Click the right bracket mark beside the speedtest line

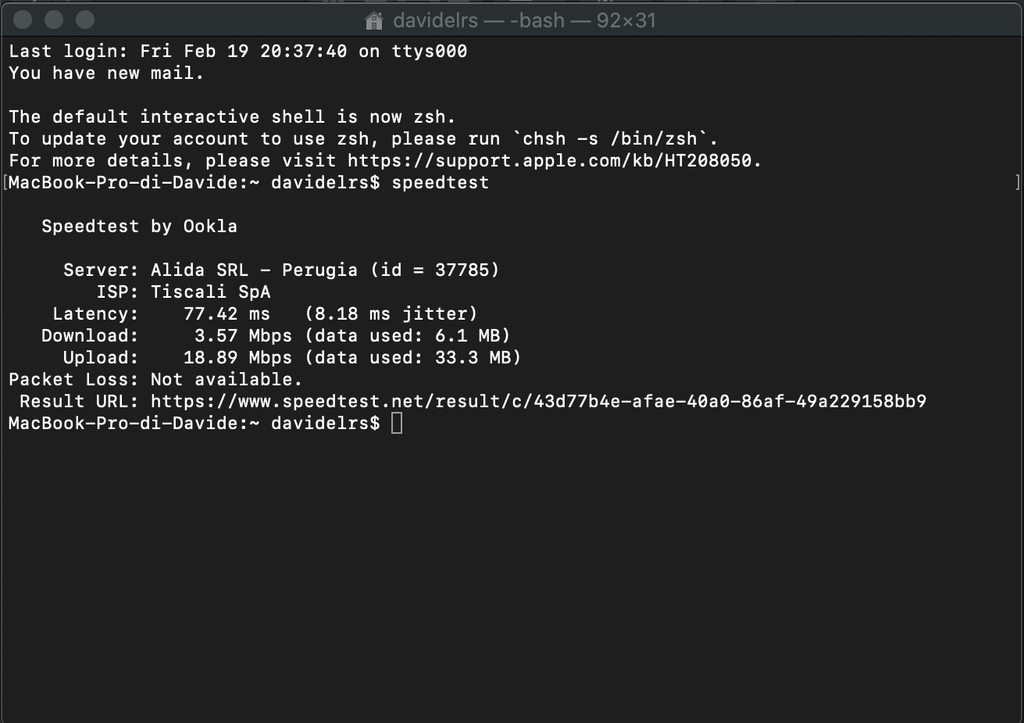tap(1017, 182)
